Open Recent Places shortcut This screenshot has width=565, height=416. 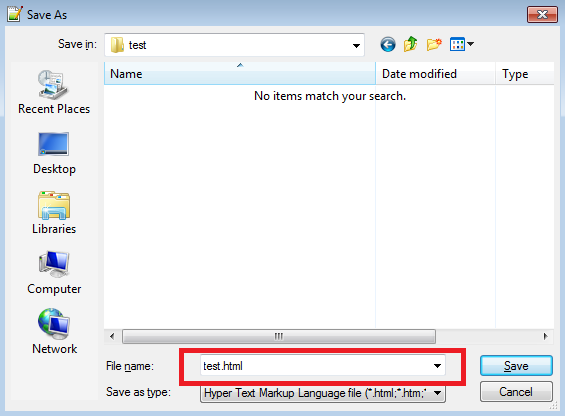tap(54, 92)
